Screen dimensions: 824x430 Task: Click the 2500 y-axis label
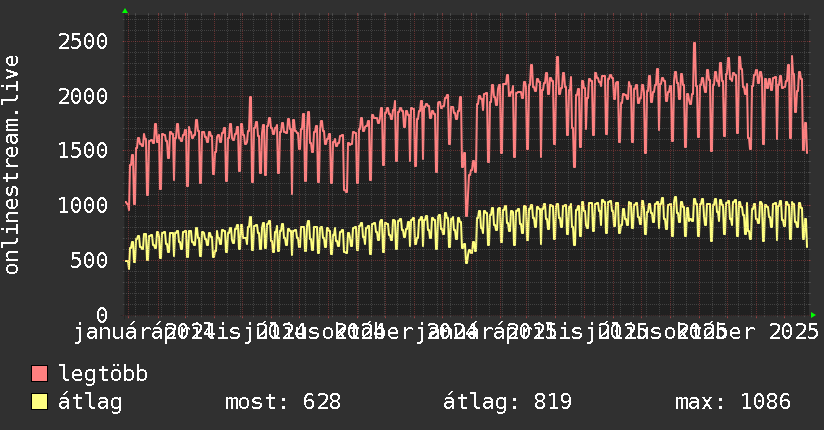point(83,42)
